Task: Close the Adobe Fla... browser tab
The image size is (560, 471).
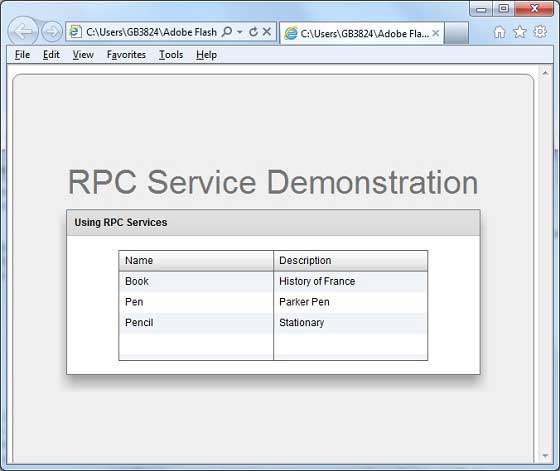Action: [435, 34]
